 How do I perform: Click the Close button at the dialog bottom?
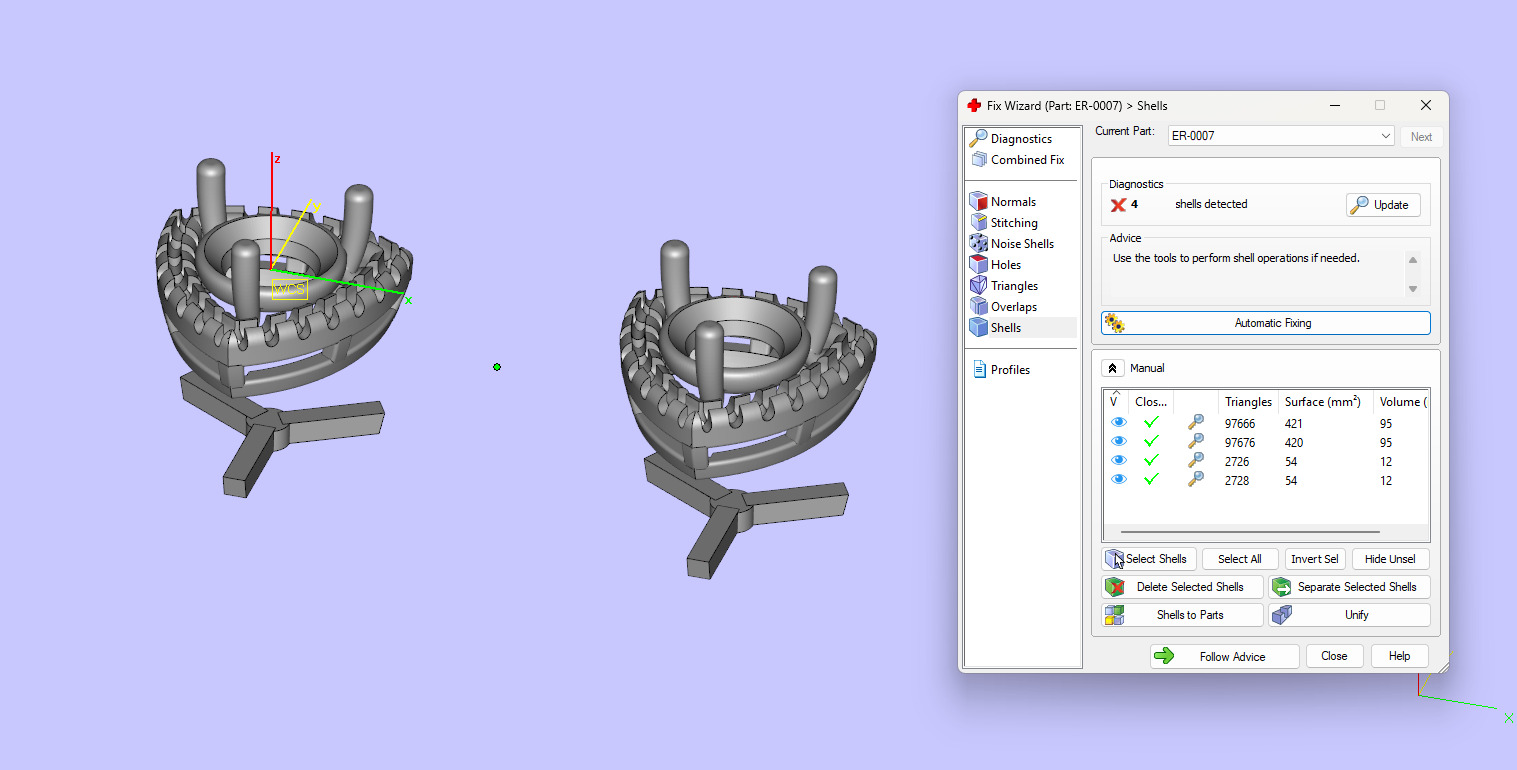click(x=1334, y=656)
